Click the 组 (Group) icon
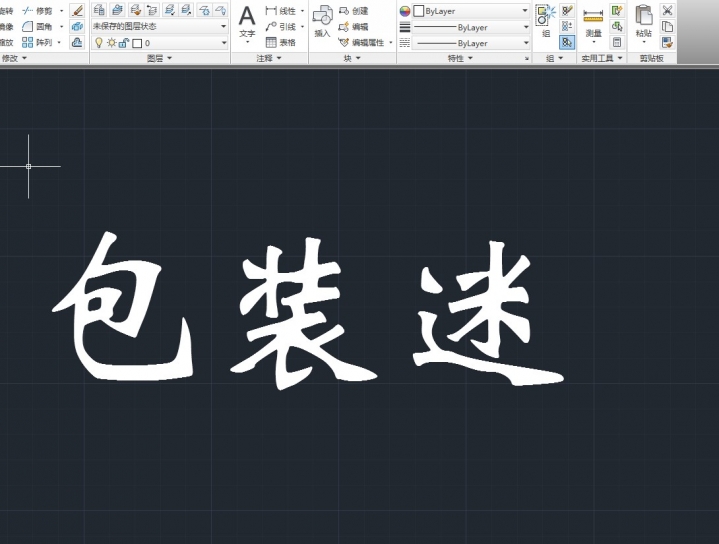Viewport: 719px width, 544px height. (546, 22)
